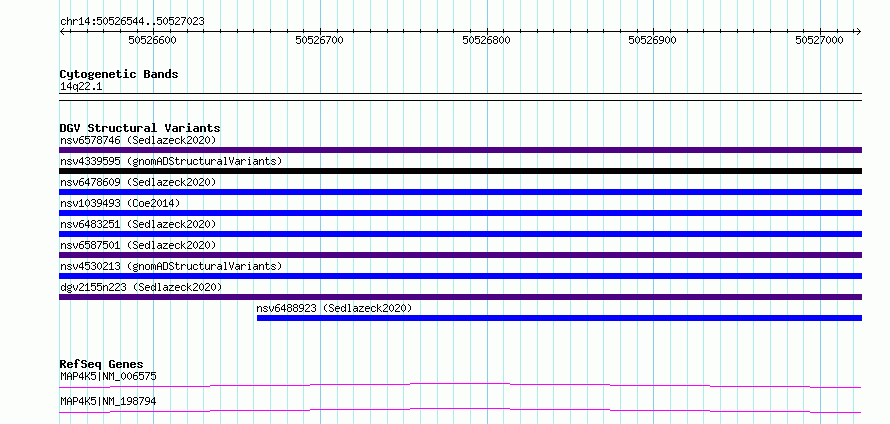Click the chr14:50526544..50527023 region label

[x=132, y=22]
